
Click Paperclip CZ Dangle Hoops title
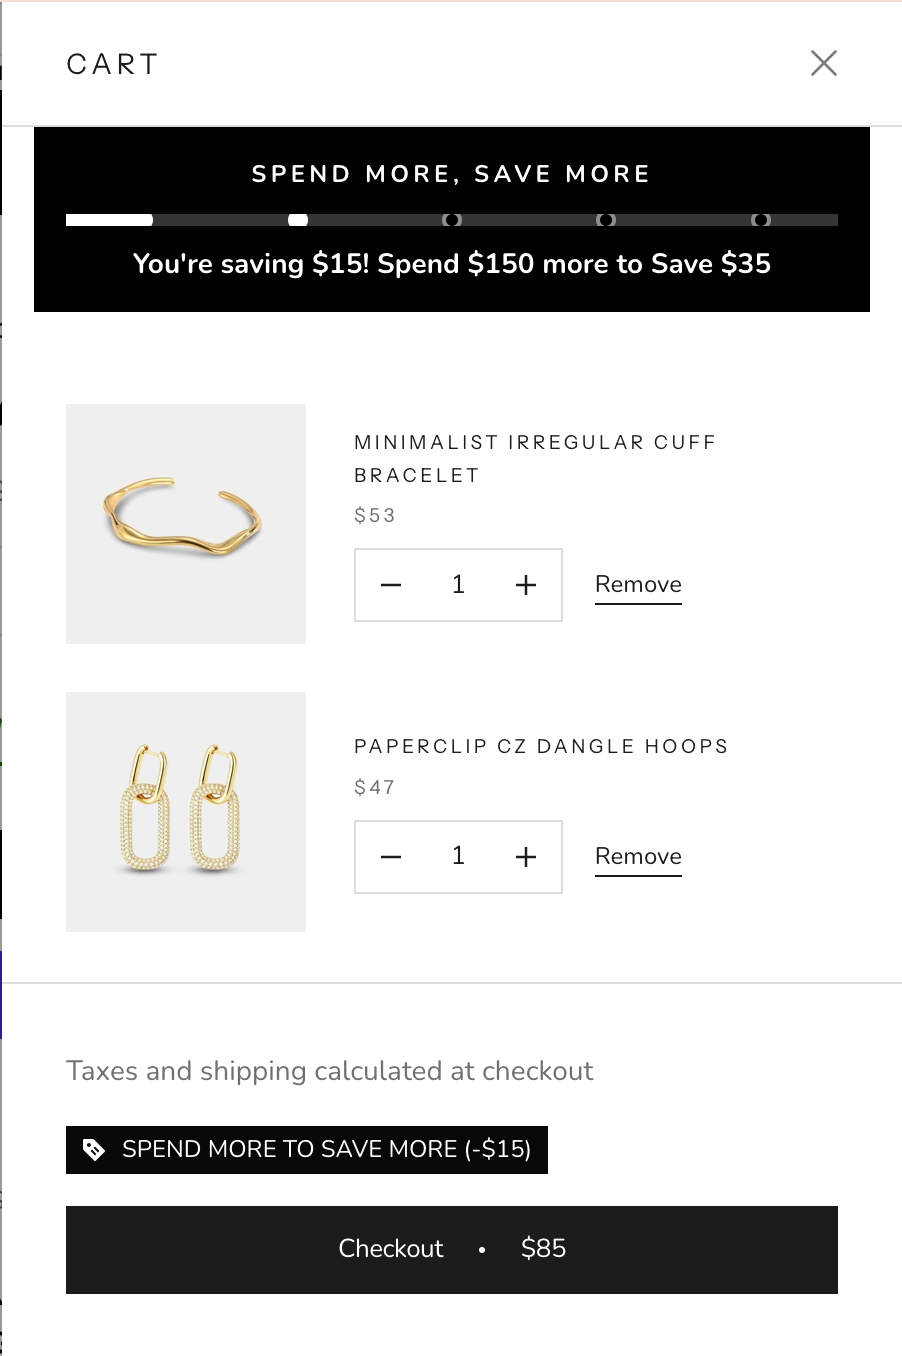541,746
